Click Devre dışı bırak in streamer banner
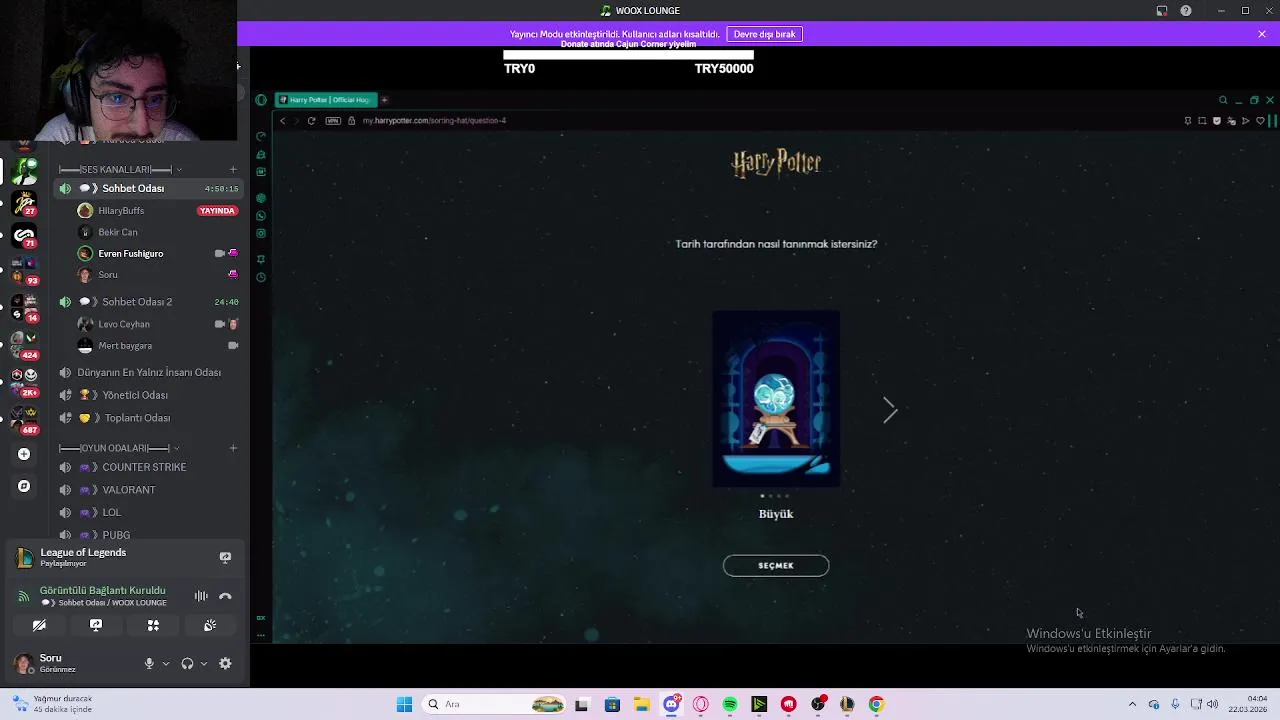1280x720 pixels. [764, 34]
